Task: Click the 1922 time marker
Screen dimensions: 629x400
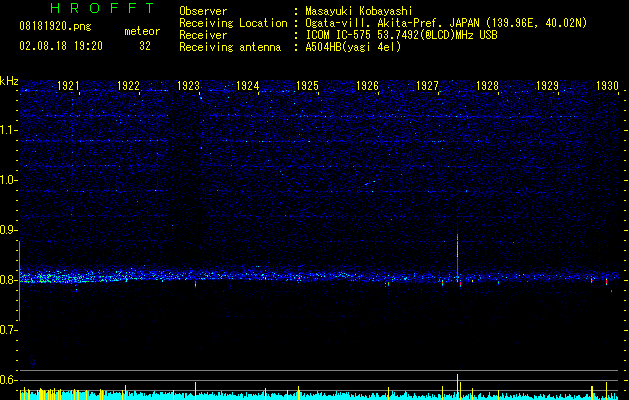Action: point(128,85)
